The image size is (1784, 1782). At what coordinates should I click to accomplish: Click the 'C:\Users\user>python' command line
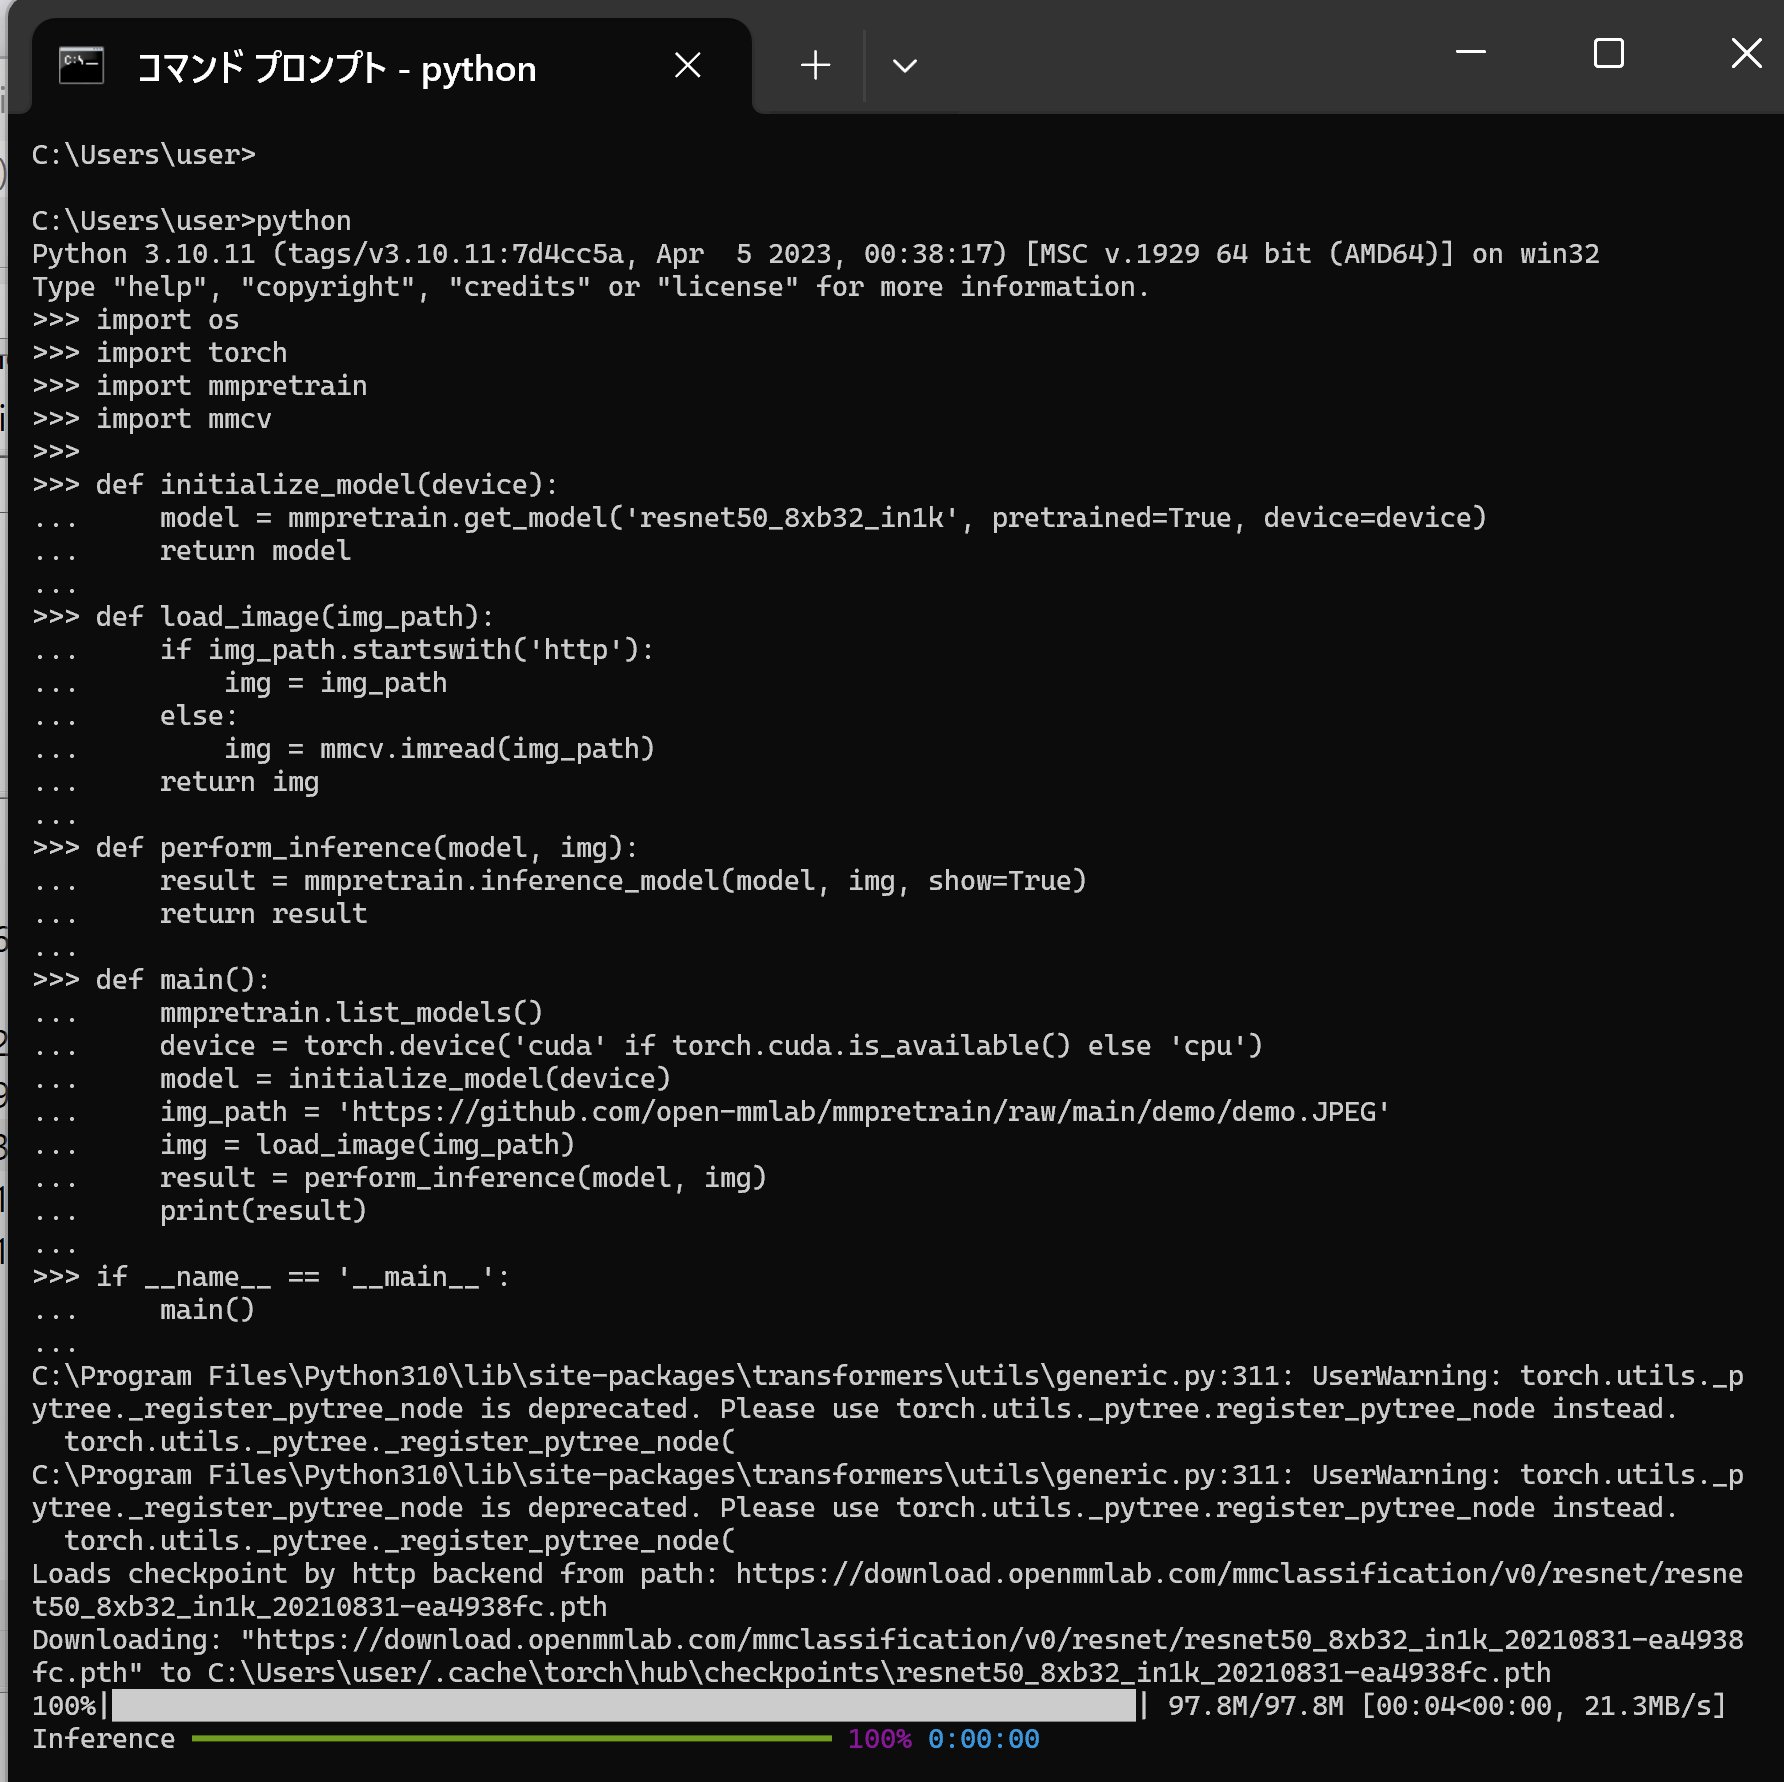coord(192,221)
